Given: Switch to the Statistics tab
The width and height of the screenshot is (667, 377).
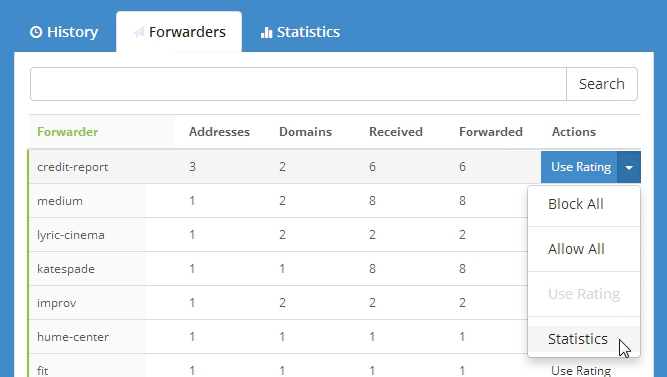Looking at the screenshot, I should (x=300, y=32).
